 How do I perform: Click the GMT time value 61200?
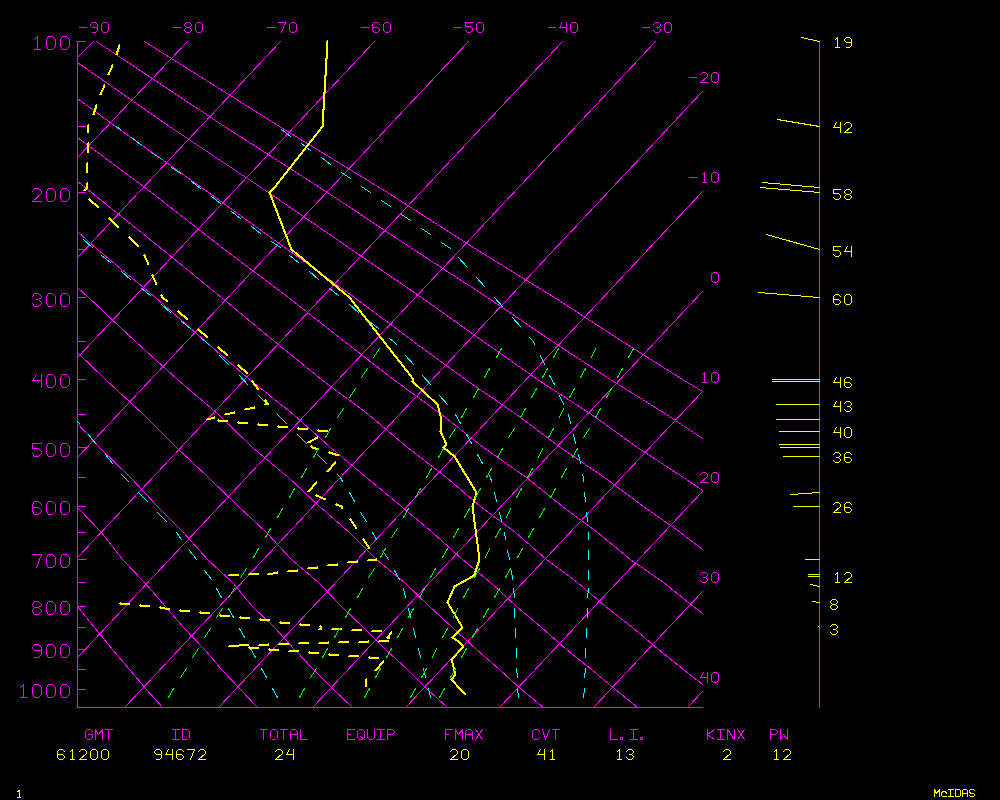coord(83,755)
